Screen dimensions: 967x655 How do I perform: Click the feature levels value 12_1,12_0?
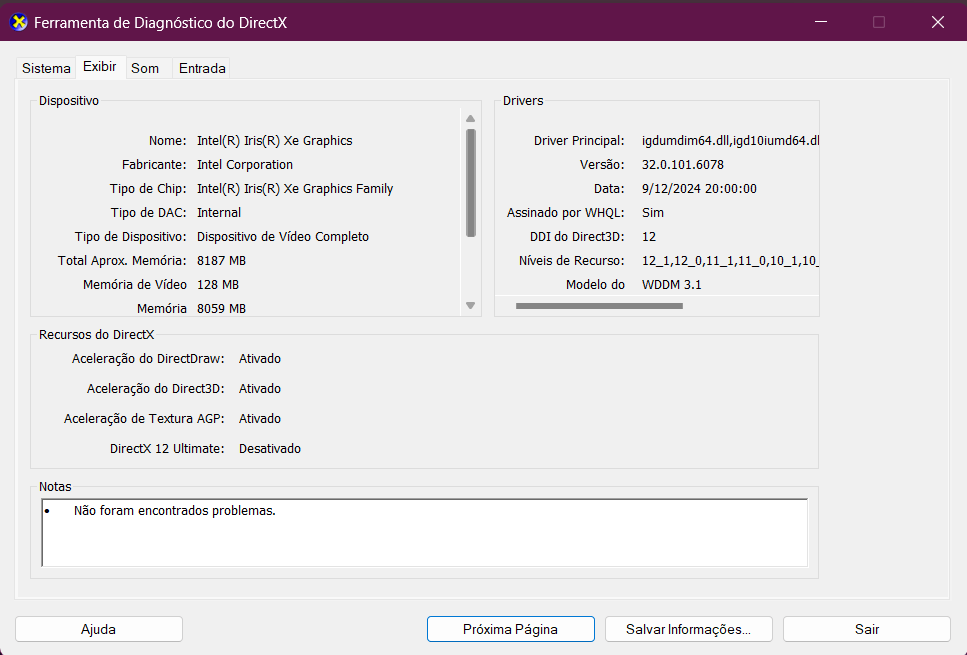tap(730, 261)
